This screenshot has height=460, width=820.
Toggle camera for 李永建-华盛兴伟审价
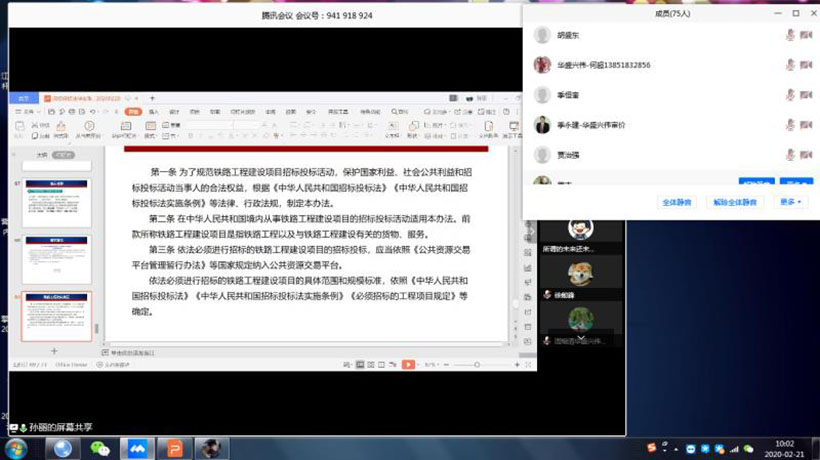tap(805, 125)
